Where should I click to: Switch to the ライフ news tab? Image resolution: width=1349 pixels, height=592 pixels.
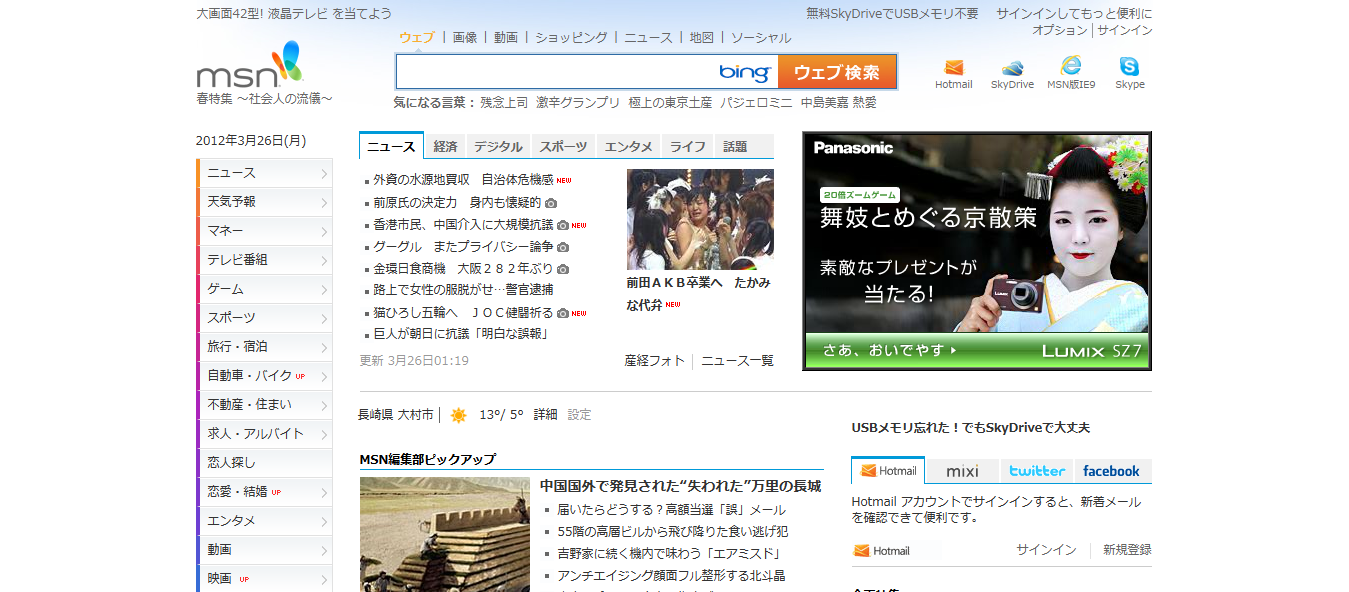coord(687,146)
